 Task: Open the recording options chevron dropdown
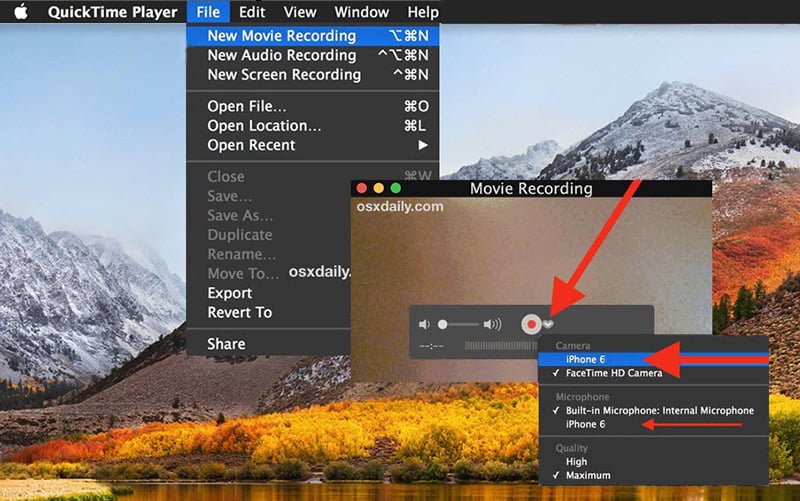[x=548, y=324]
